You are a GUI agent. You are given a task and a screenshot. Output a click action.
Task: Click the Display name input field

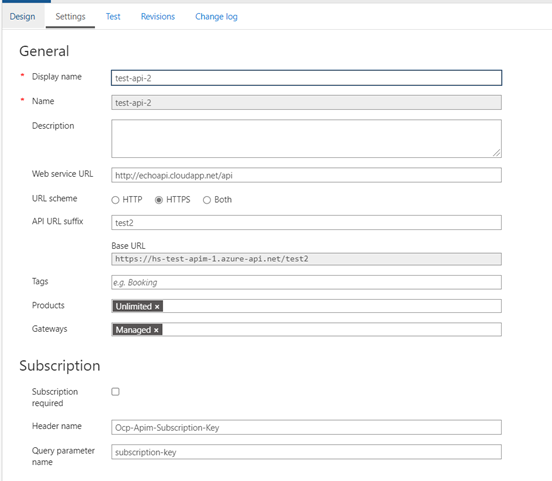click(306, 78)
